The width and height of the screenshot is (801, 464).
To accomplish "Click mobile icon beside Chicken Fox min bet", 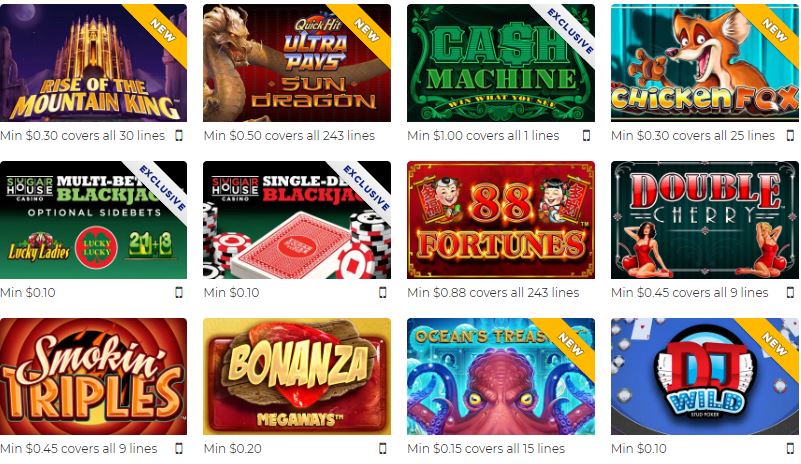I will [x=790, y=135].
